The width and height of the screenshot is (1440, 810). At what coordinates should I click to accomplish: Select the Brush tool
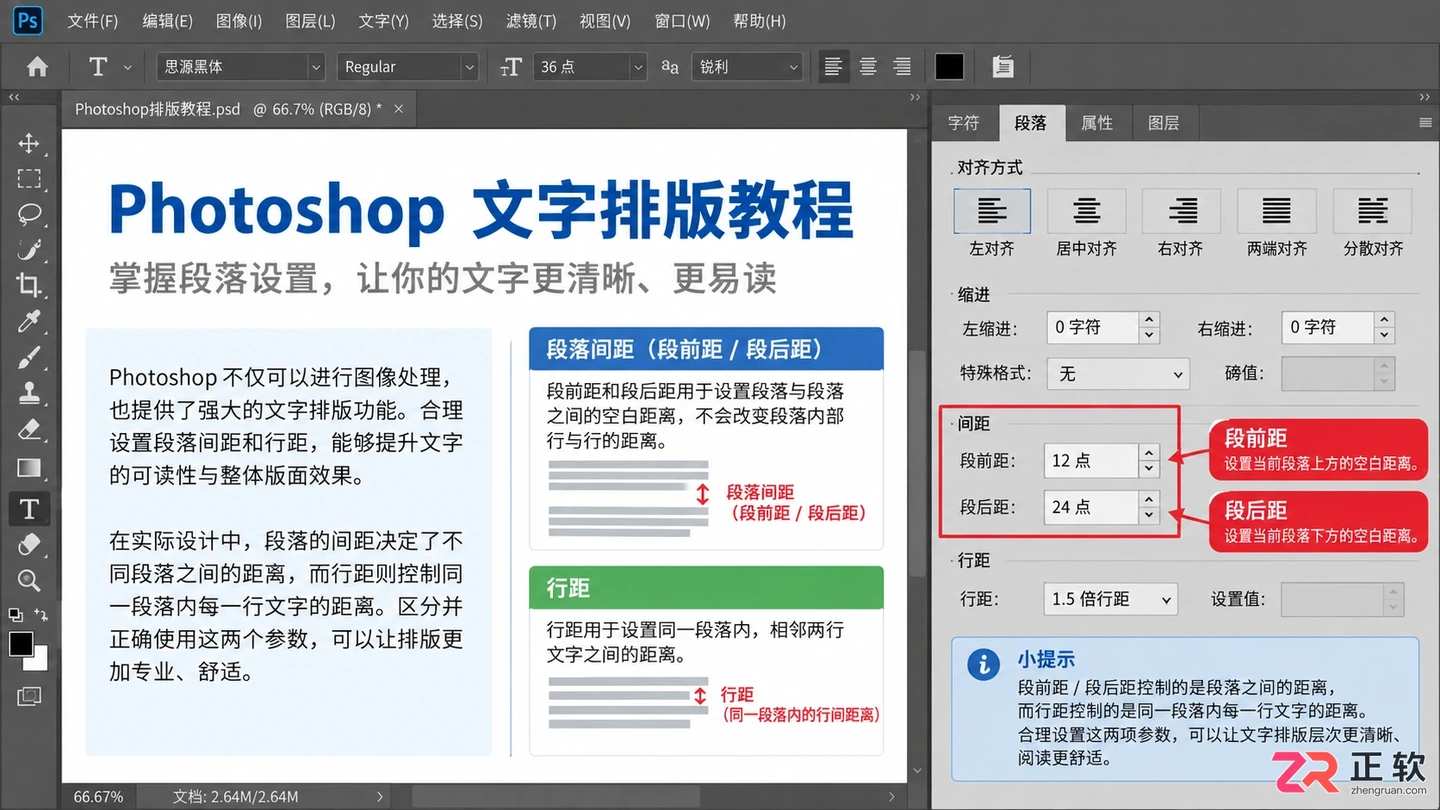29,358
